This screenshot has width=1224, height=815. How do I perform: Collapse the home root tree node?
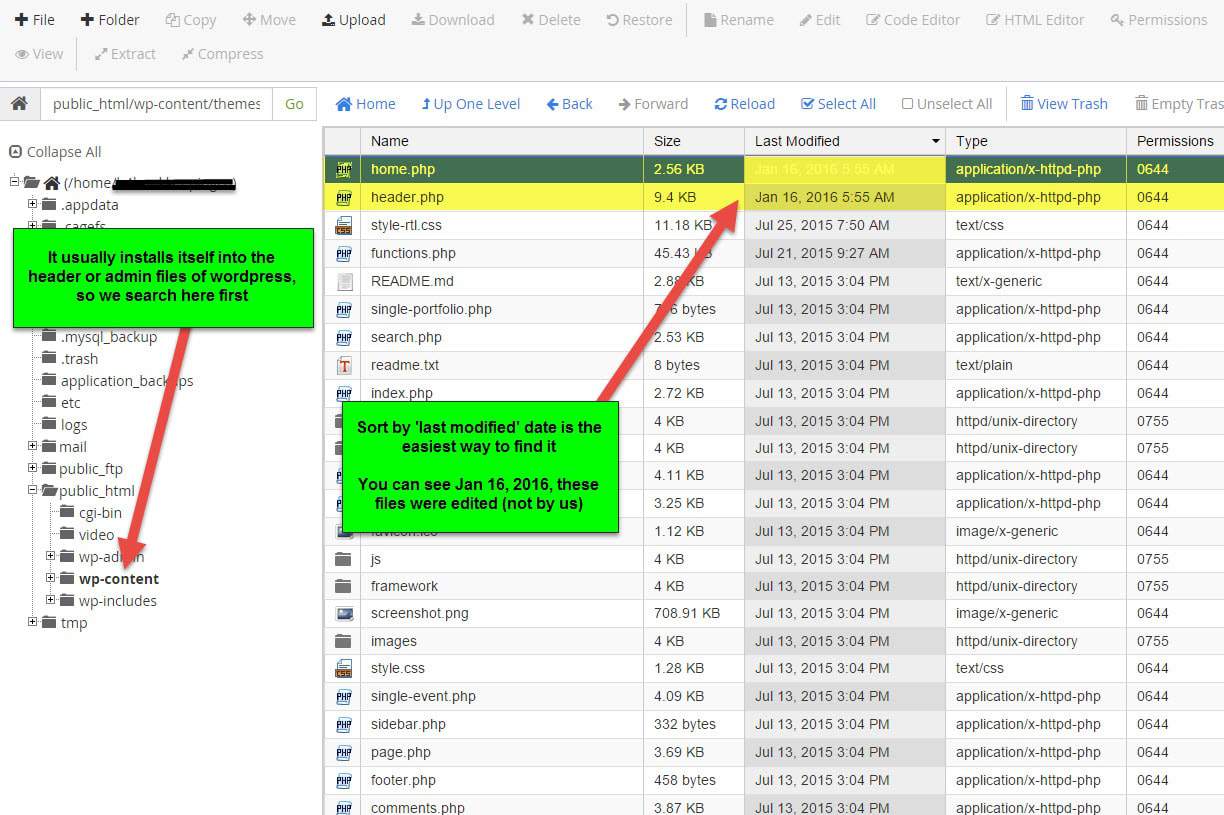click(14, 182)
